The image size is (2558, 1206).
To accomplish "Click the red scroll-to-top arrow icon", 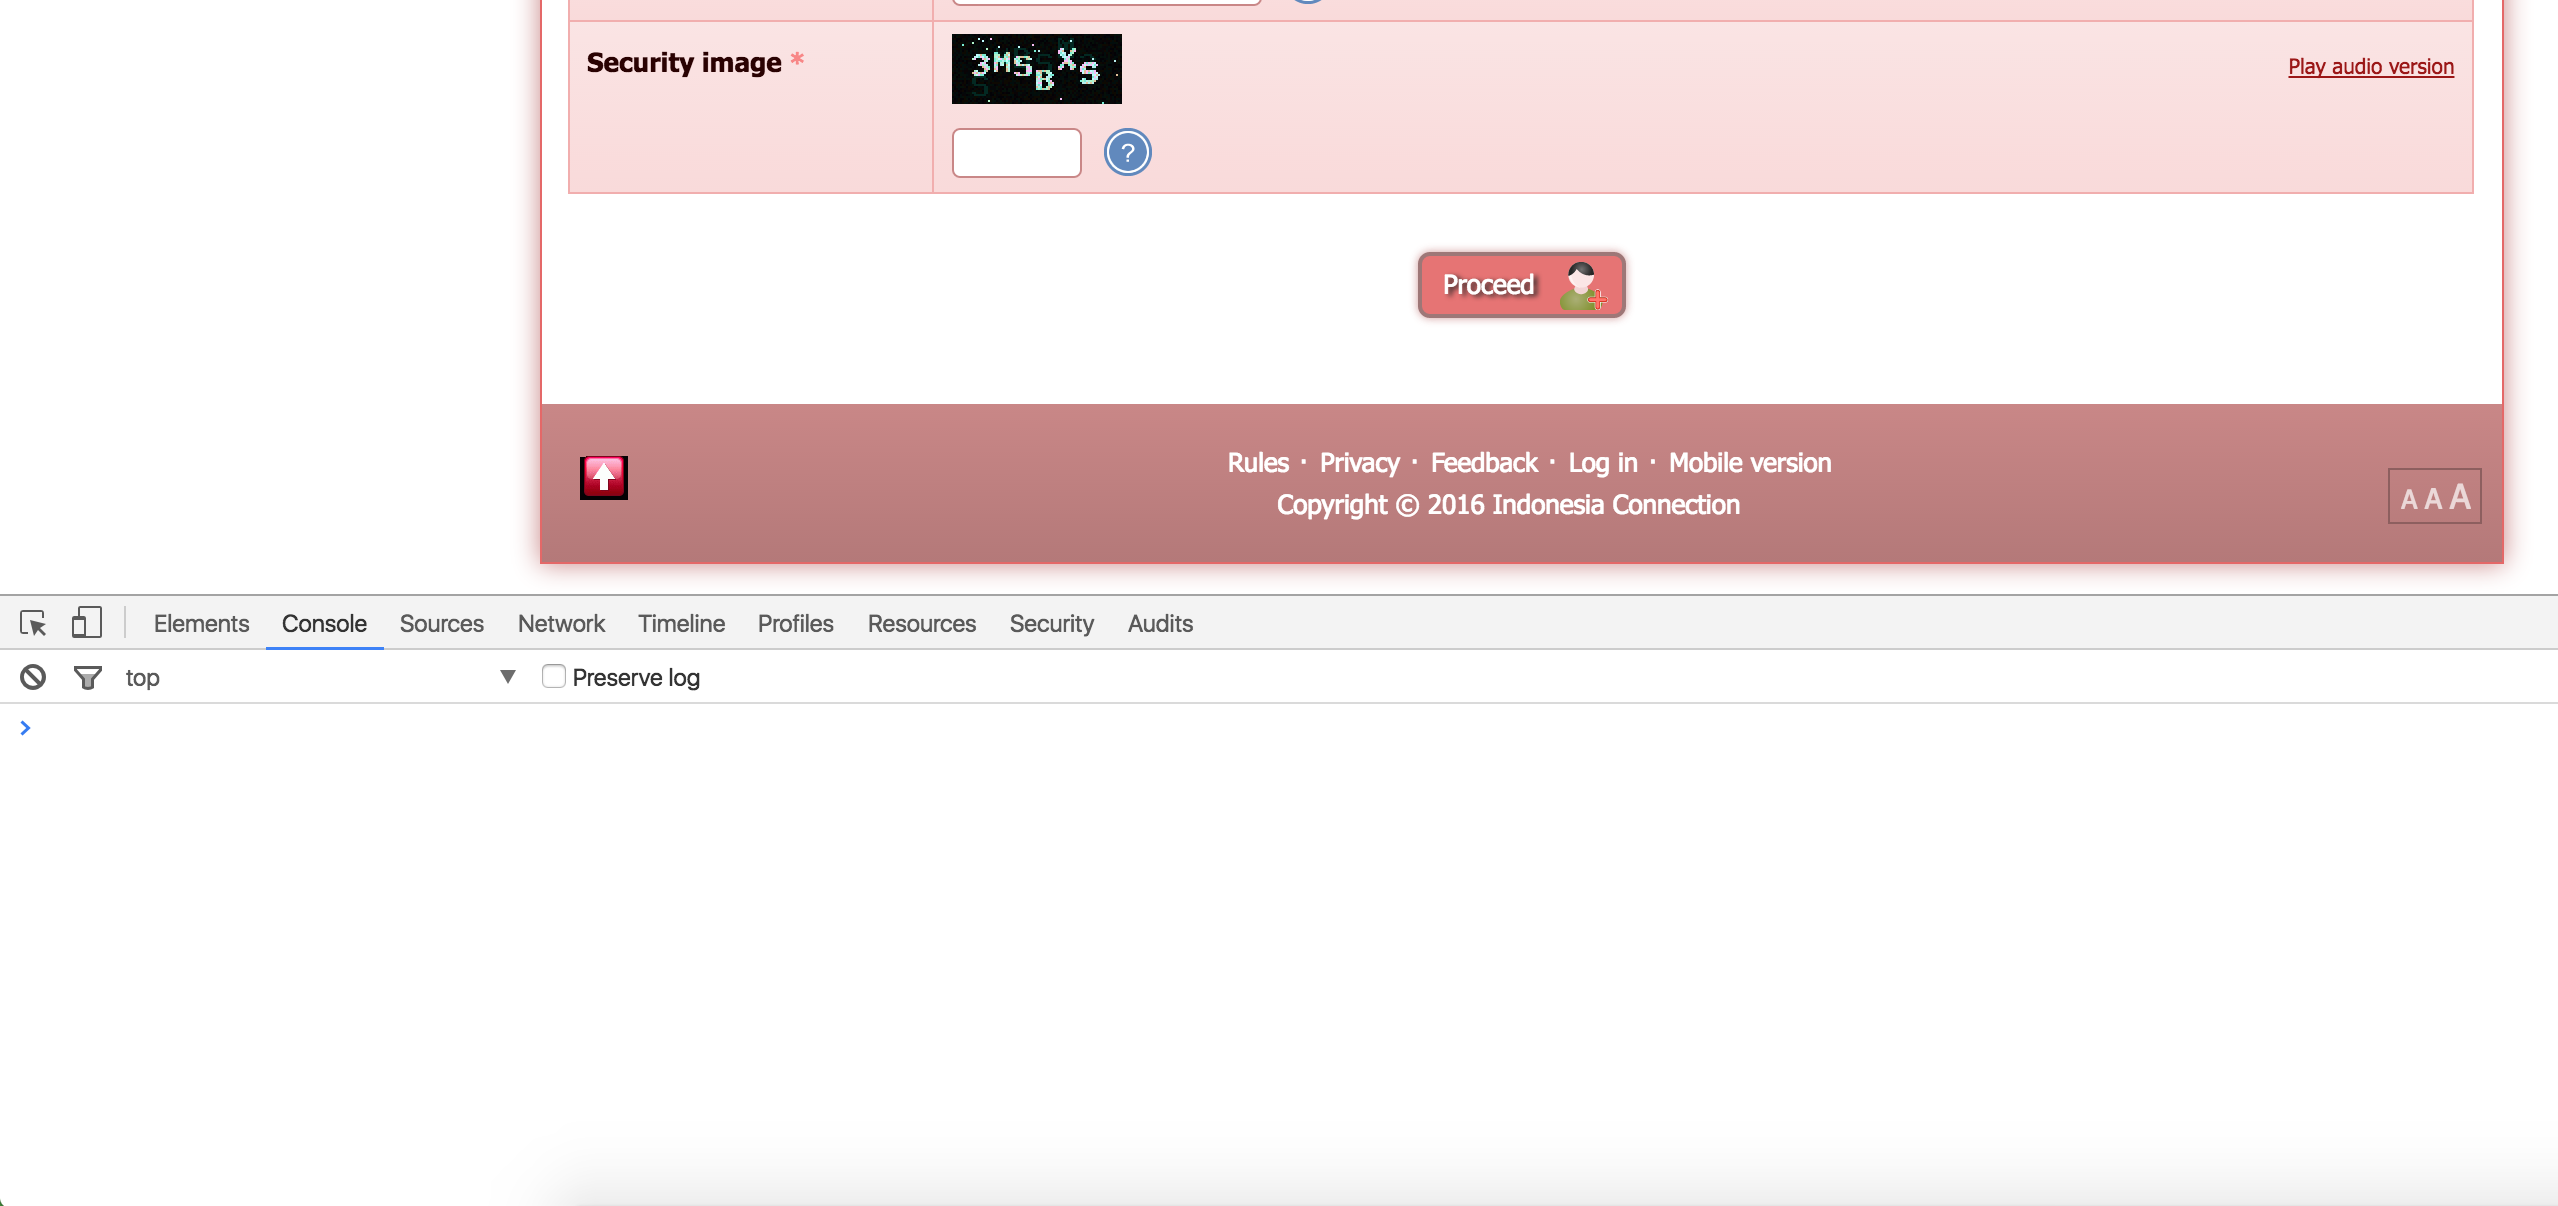I will pos(604,477).
